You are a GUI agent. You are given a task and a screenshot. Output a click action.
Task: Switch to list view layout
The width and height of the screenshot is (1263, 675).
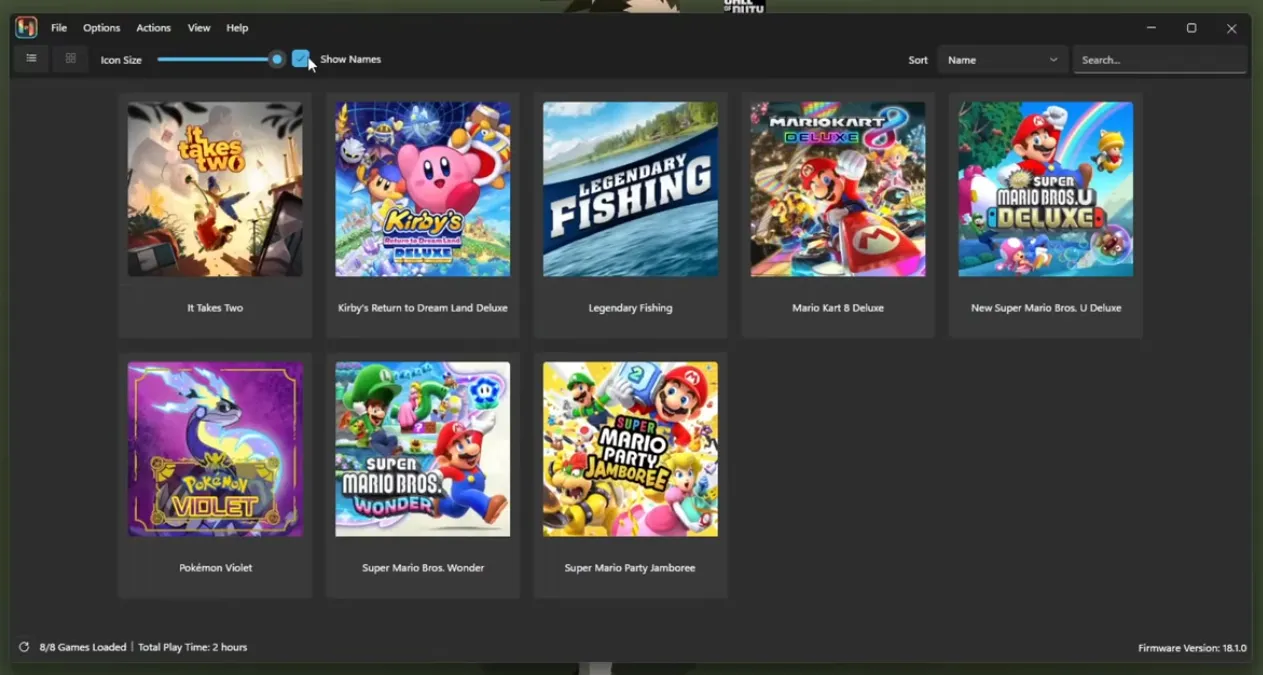coord(30,58)
